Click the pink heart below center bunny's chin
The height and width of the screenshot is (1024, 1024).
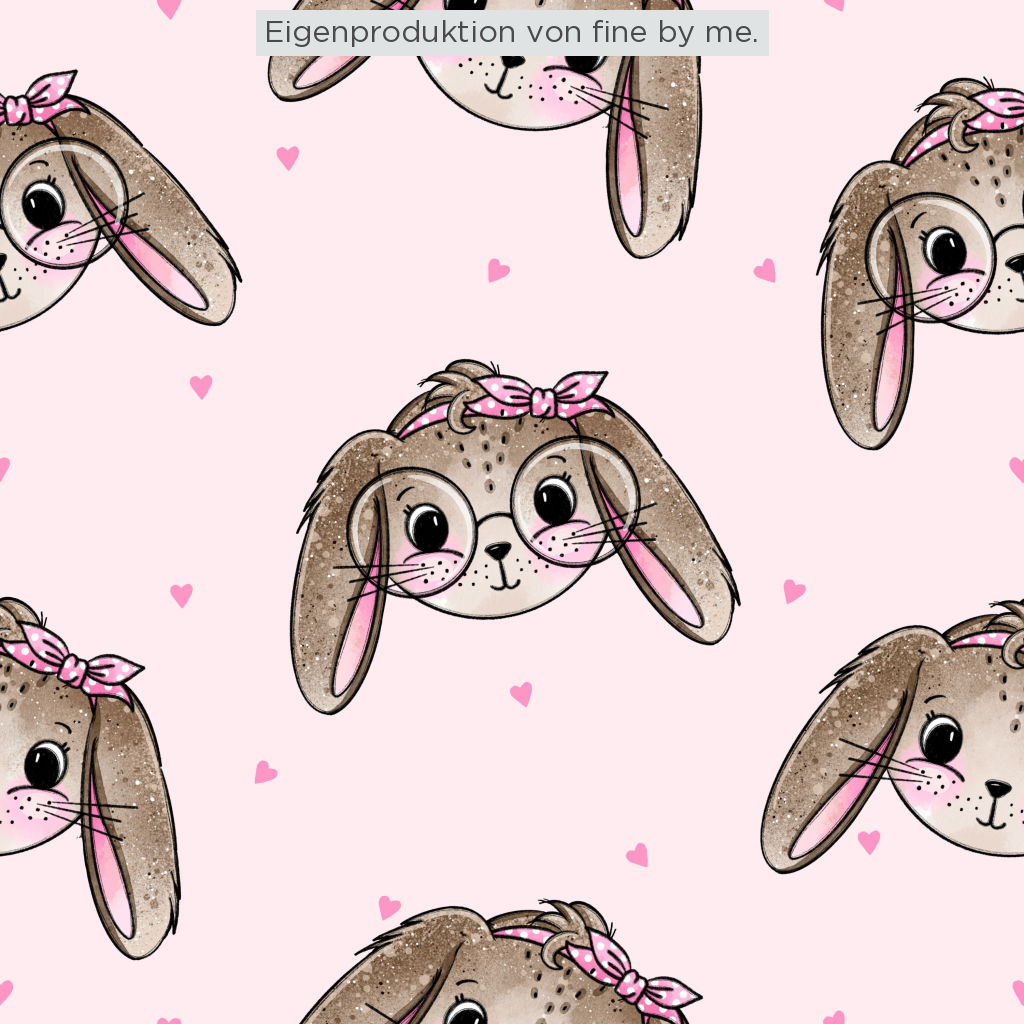521,694
